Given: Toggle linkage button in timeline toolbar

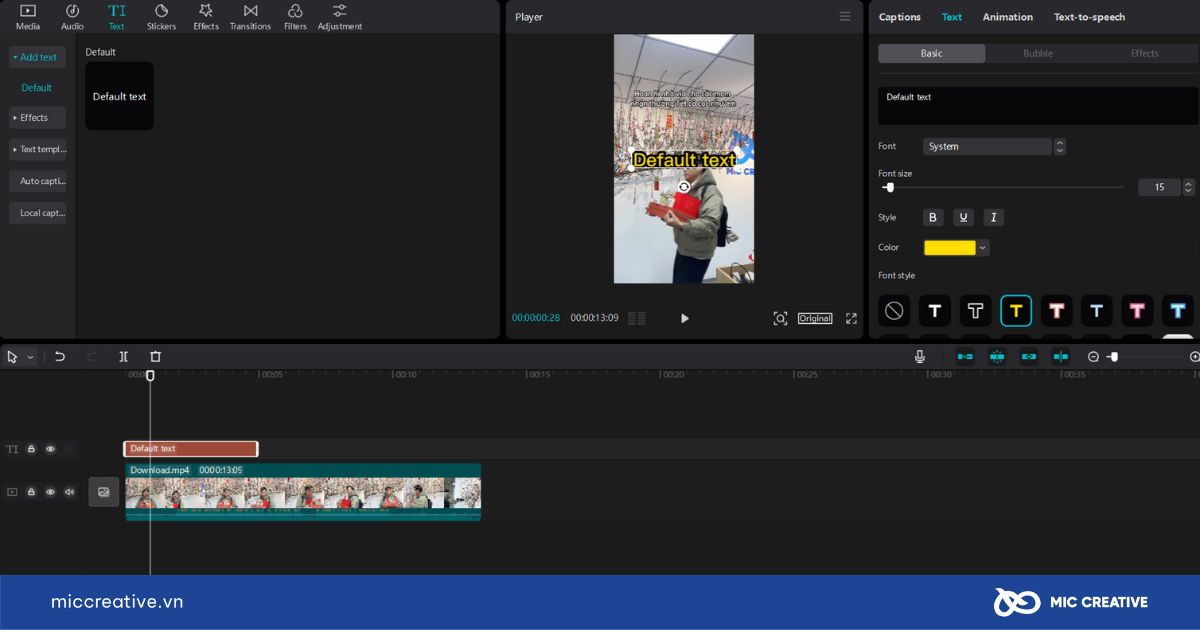Looking at the screenshot, I should 1029,357.
